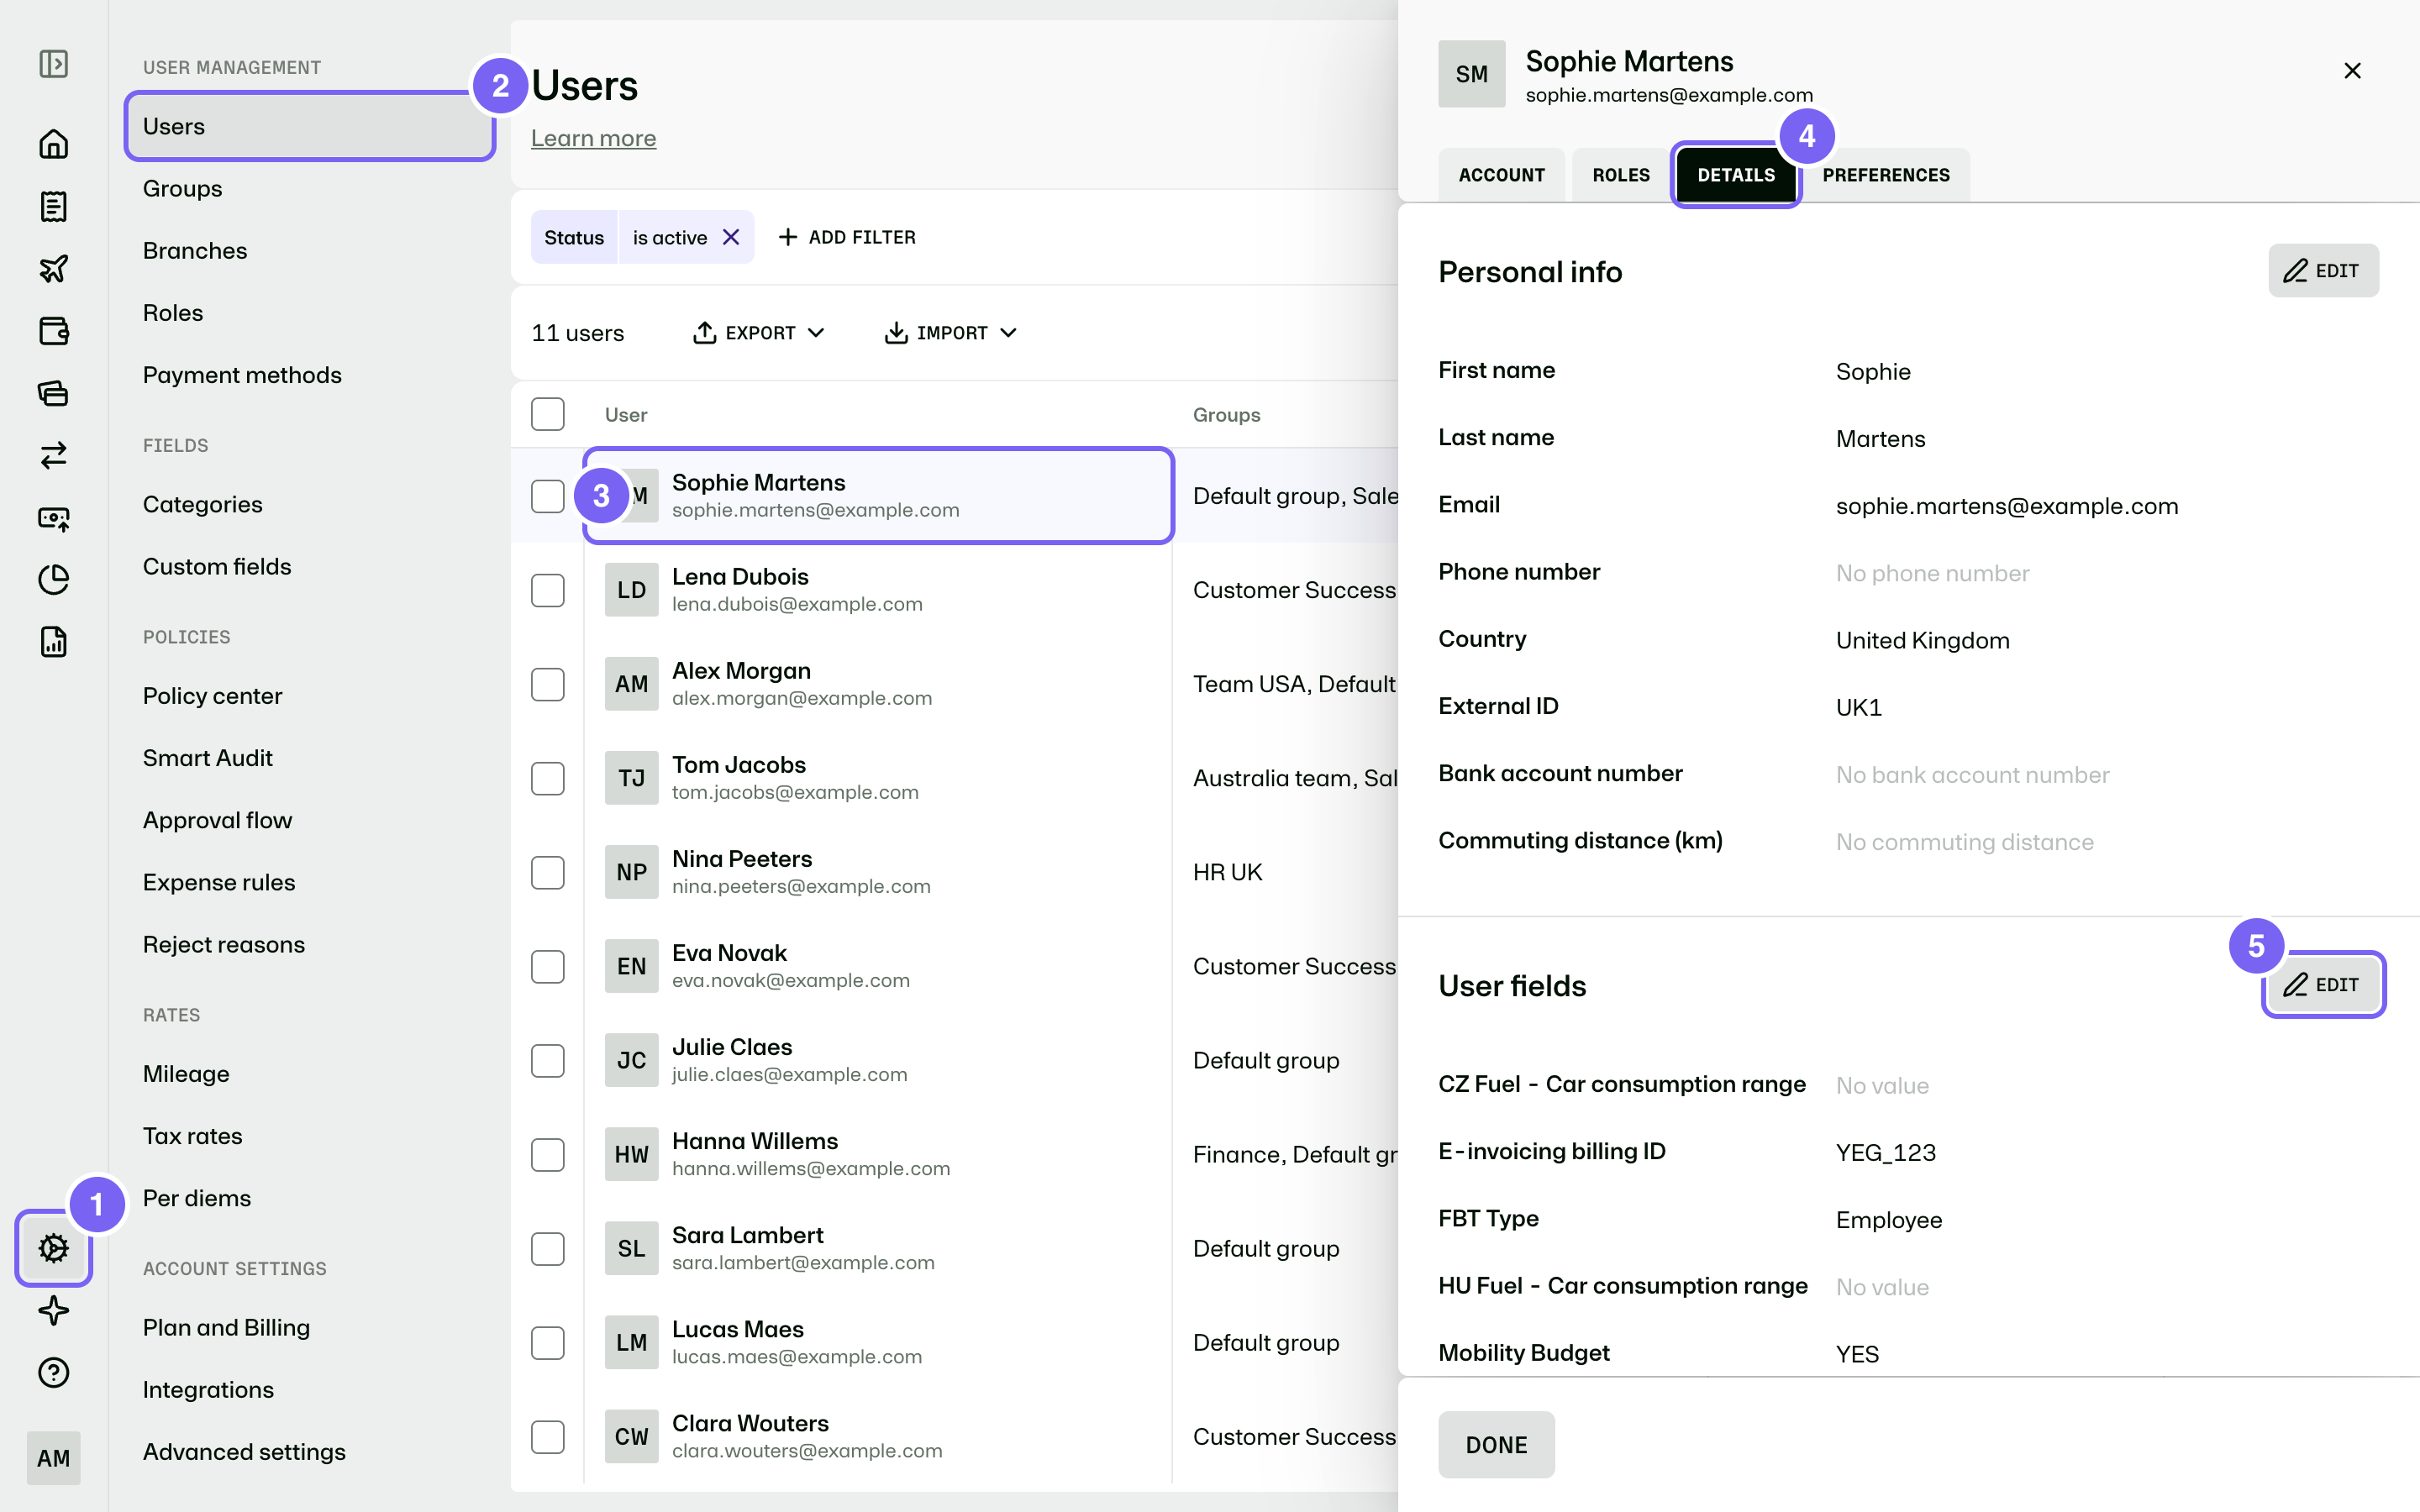This screenshot has width=2420, height=1512.
Task: Open the stacked cards icon in sidebar
Action: click(53, 393)
